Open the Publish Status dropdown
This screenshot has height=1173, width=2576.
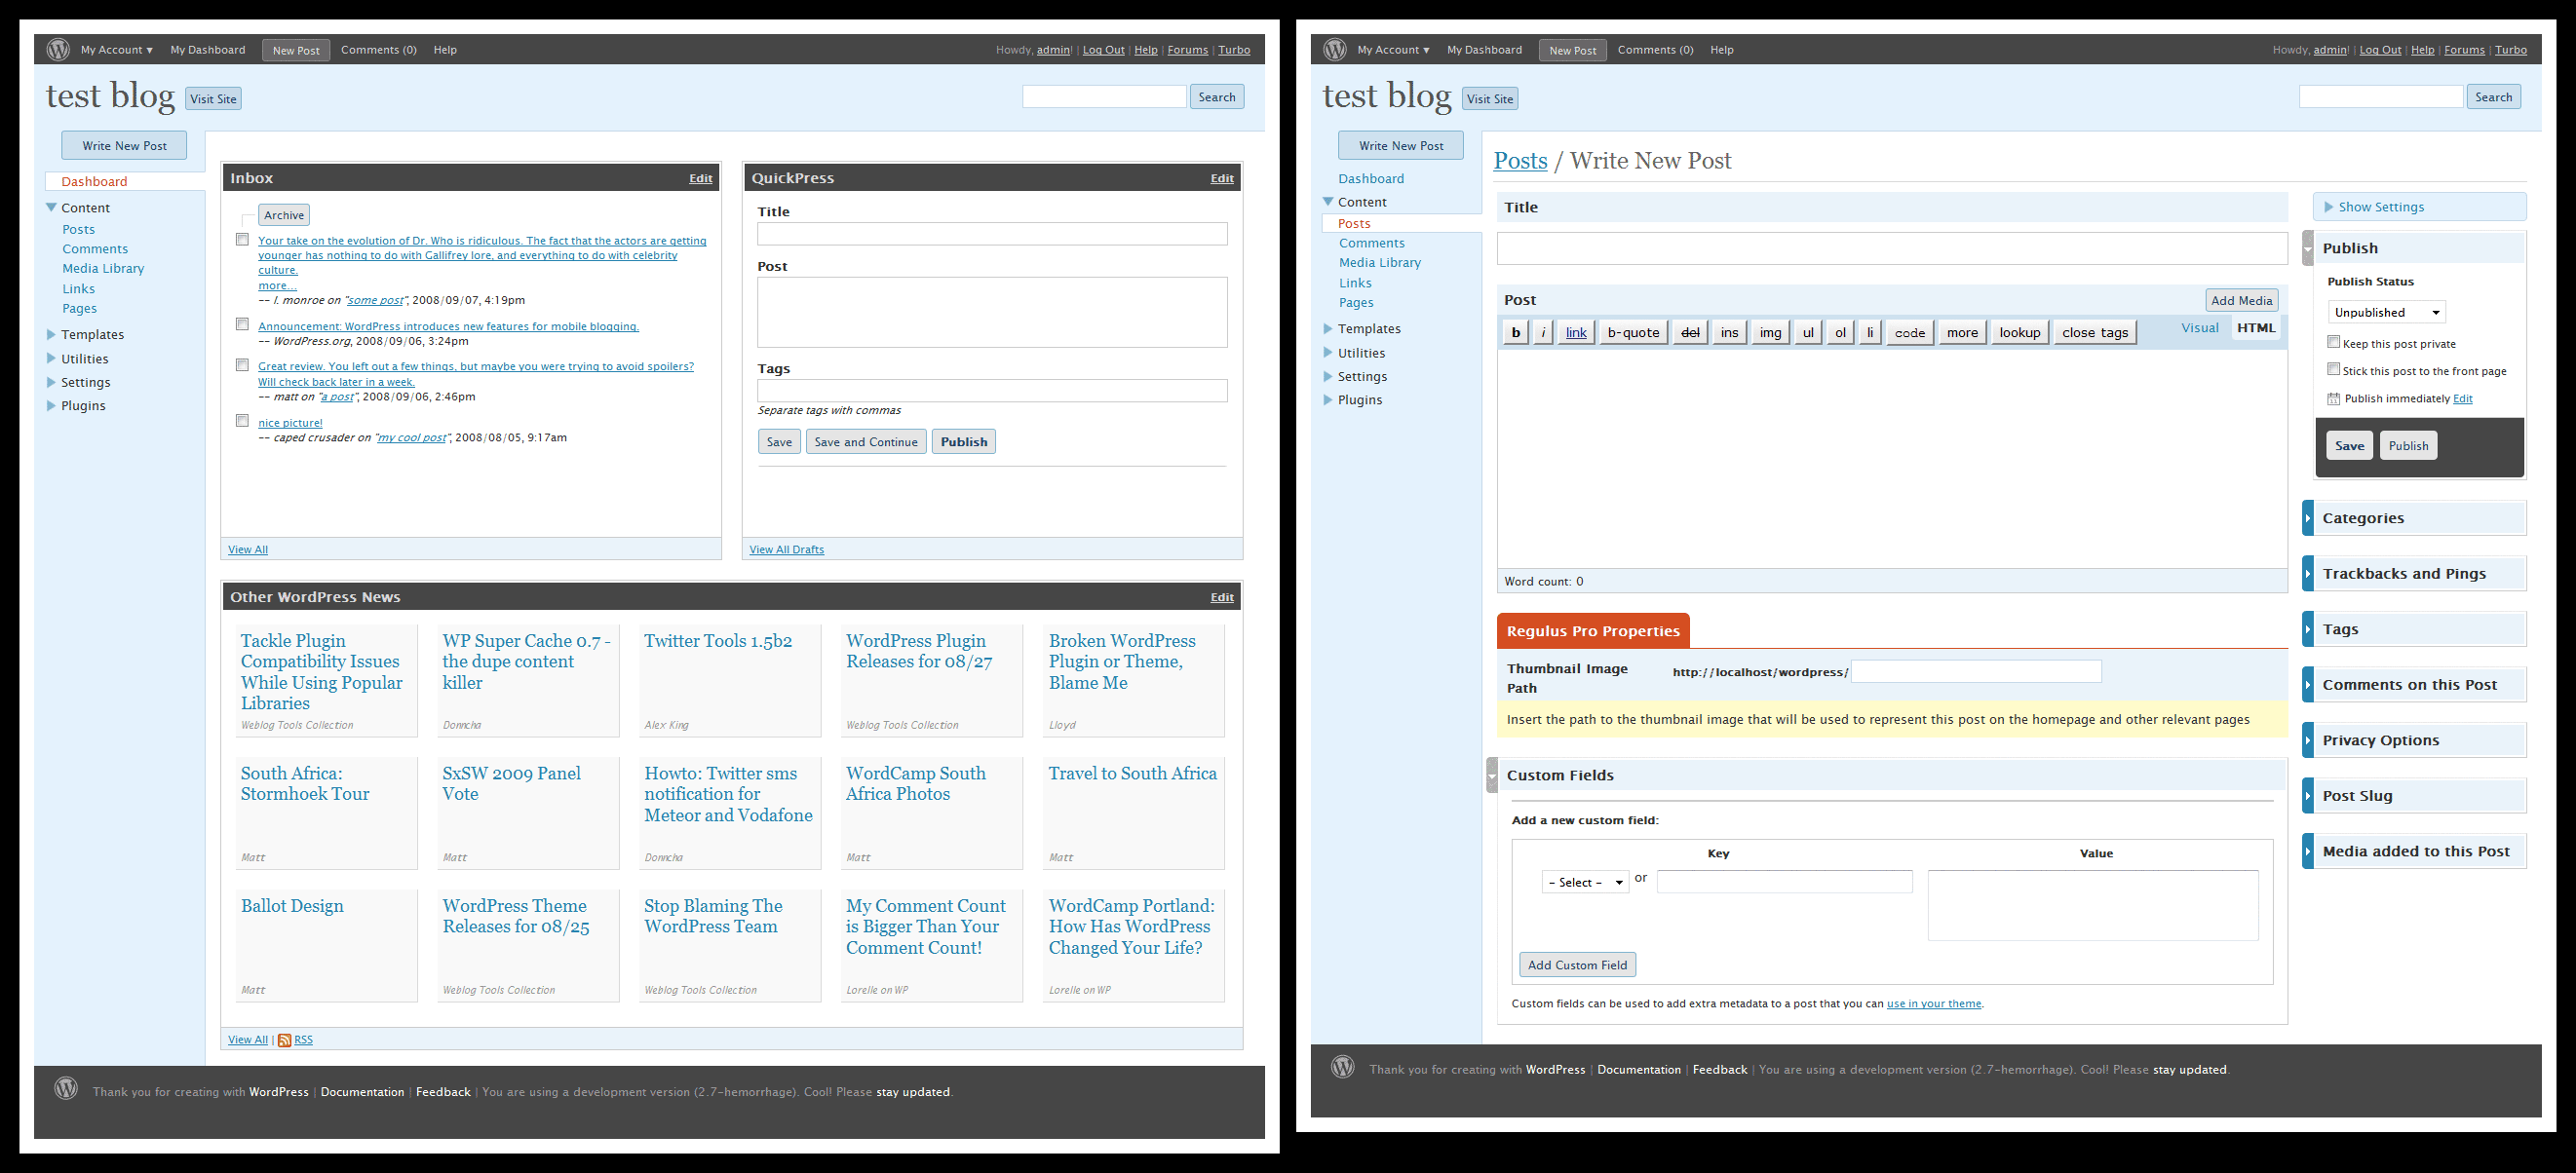coord(2386,312)
